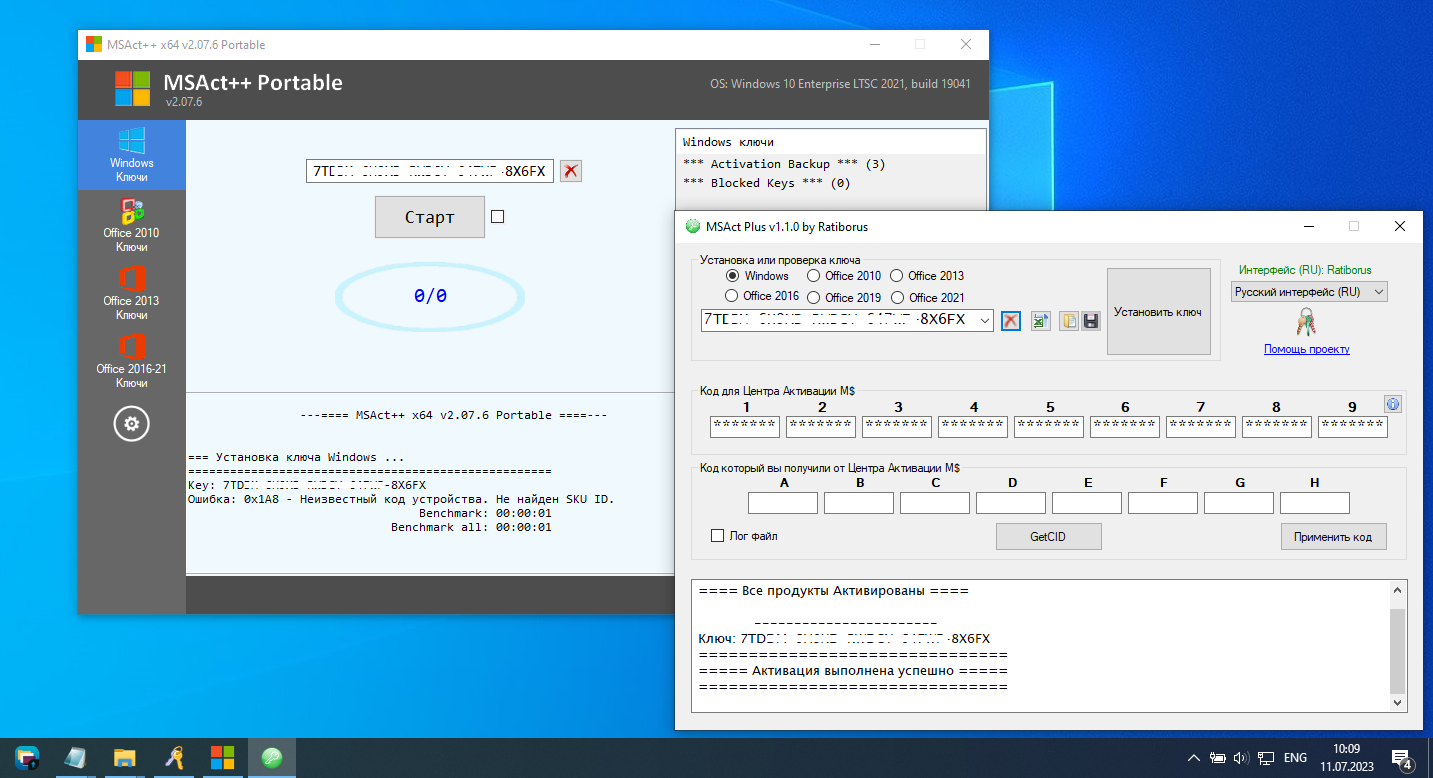Click the Установить ключ button
The image size is (1433, 778).
point(1158,312)
